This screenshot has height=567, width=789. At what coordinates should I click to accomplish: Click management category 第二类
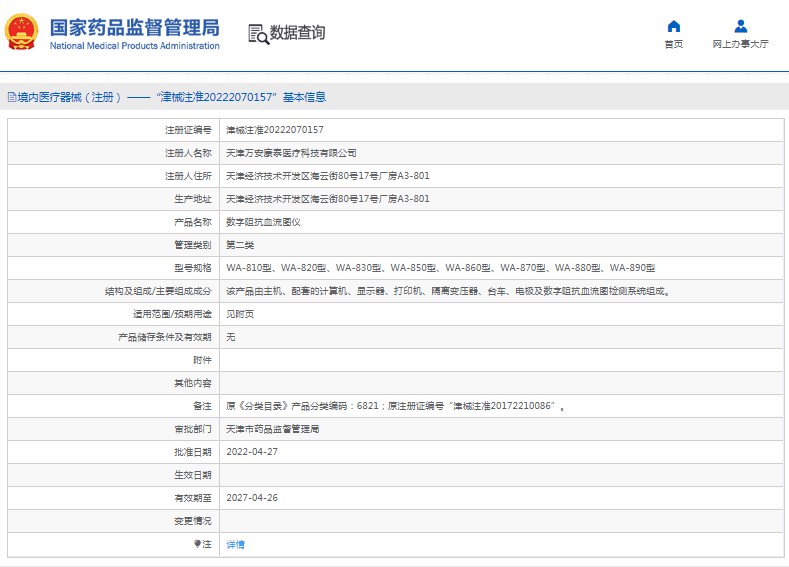point(240,245)
